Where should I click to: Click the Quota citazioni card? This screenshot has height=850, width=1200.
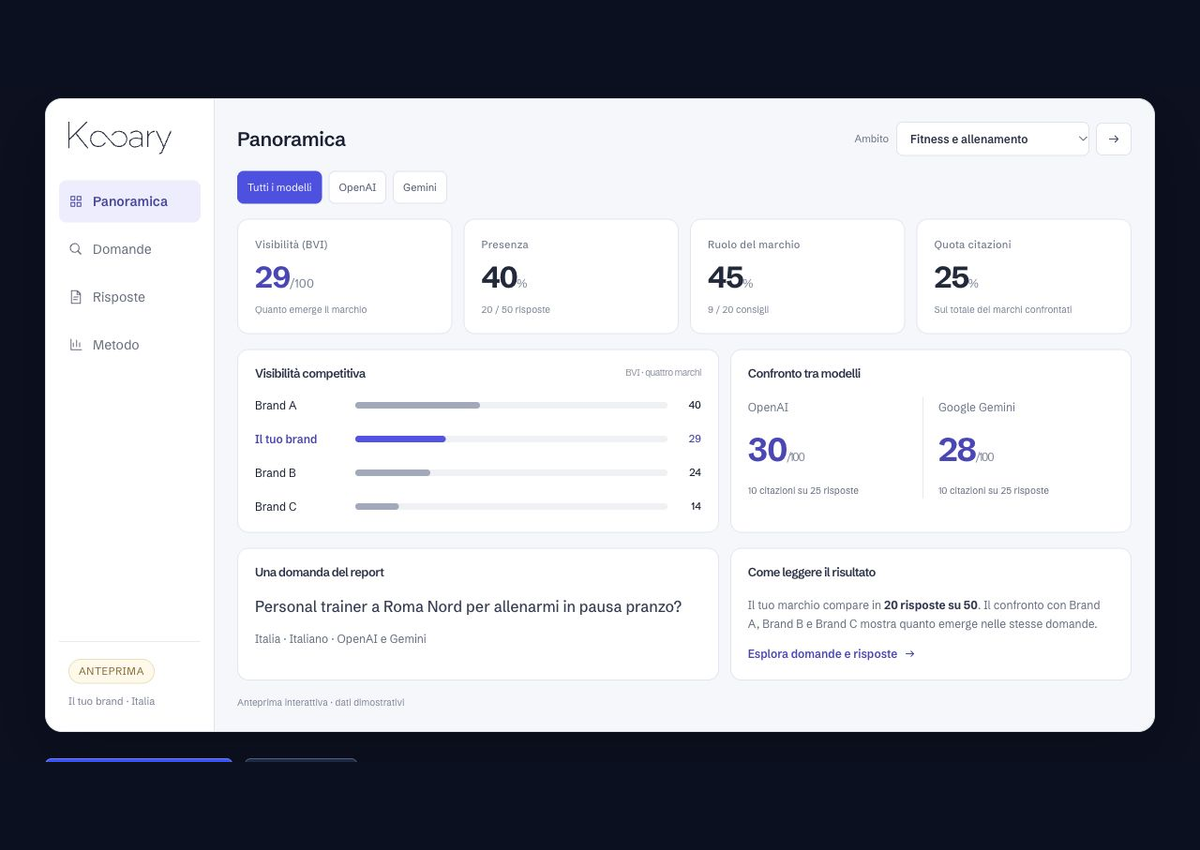tap(1024, 276)
